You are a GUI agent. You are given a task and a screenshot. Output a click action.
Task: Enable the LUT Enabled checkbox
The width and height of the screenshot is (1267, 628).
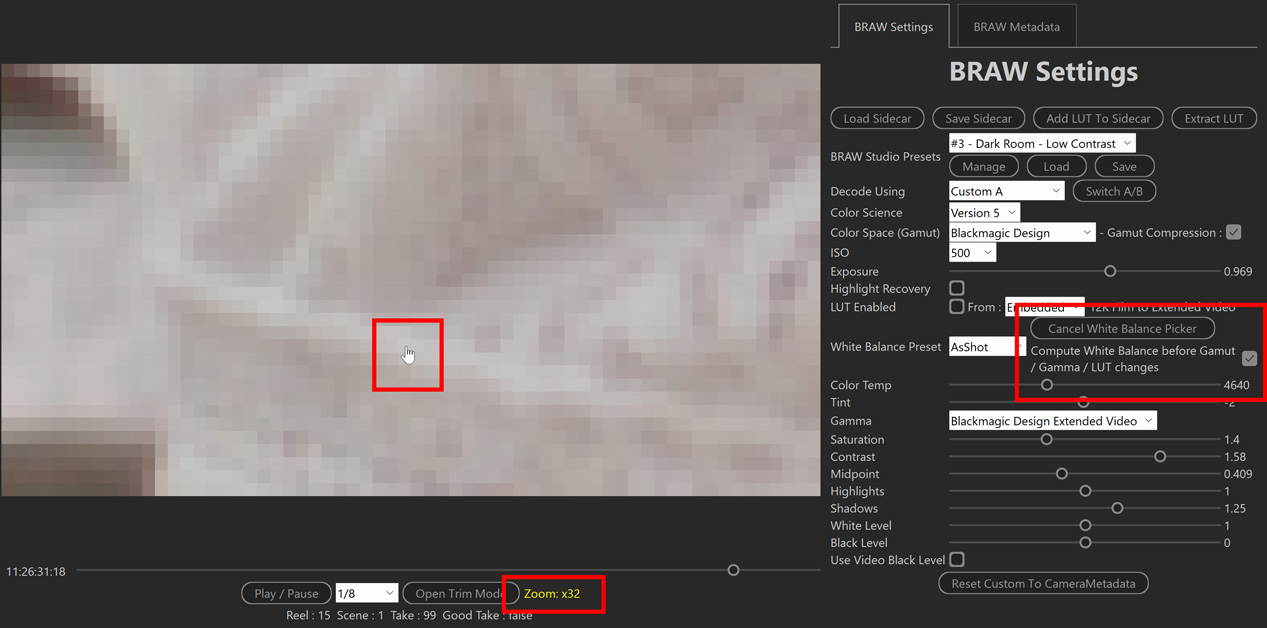(956, 307)
